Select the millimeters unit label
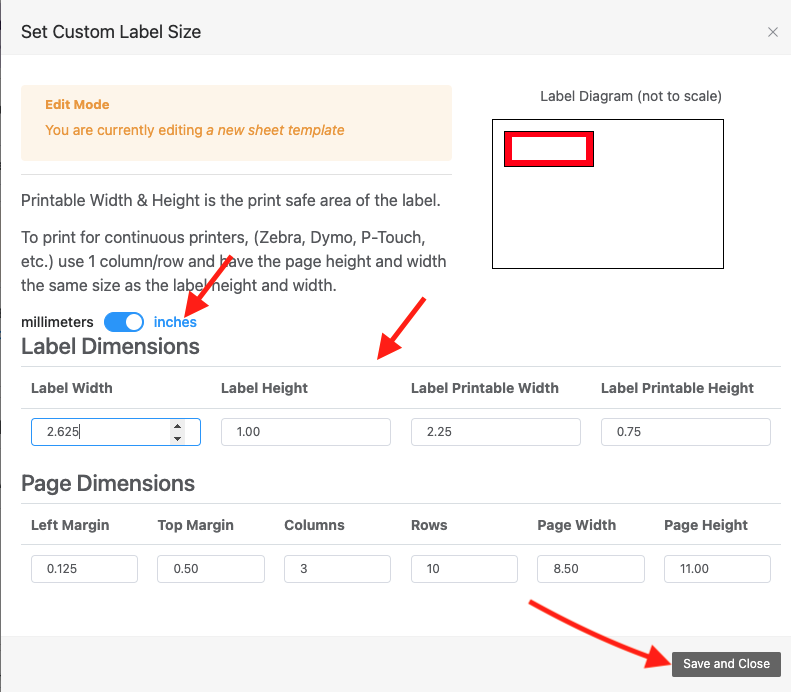The width and height of the screenshot is (791, 692). coord(57,322)
